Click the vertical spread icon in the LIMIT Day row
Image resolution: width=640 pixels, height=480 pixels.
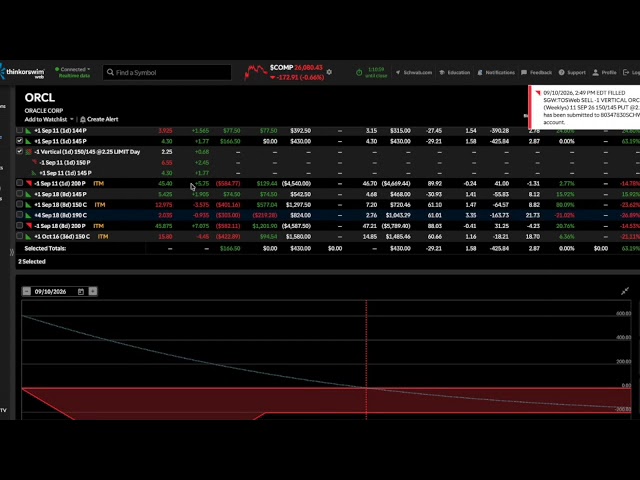(x=29, y=152)
